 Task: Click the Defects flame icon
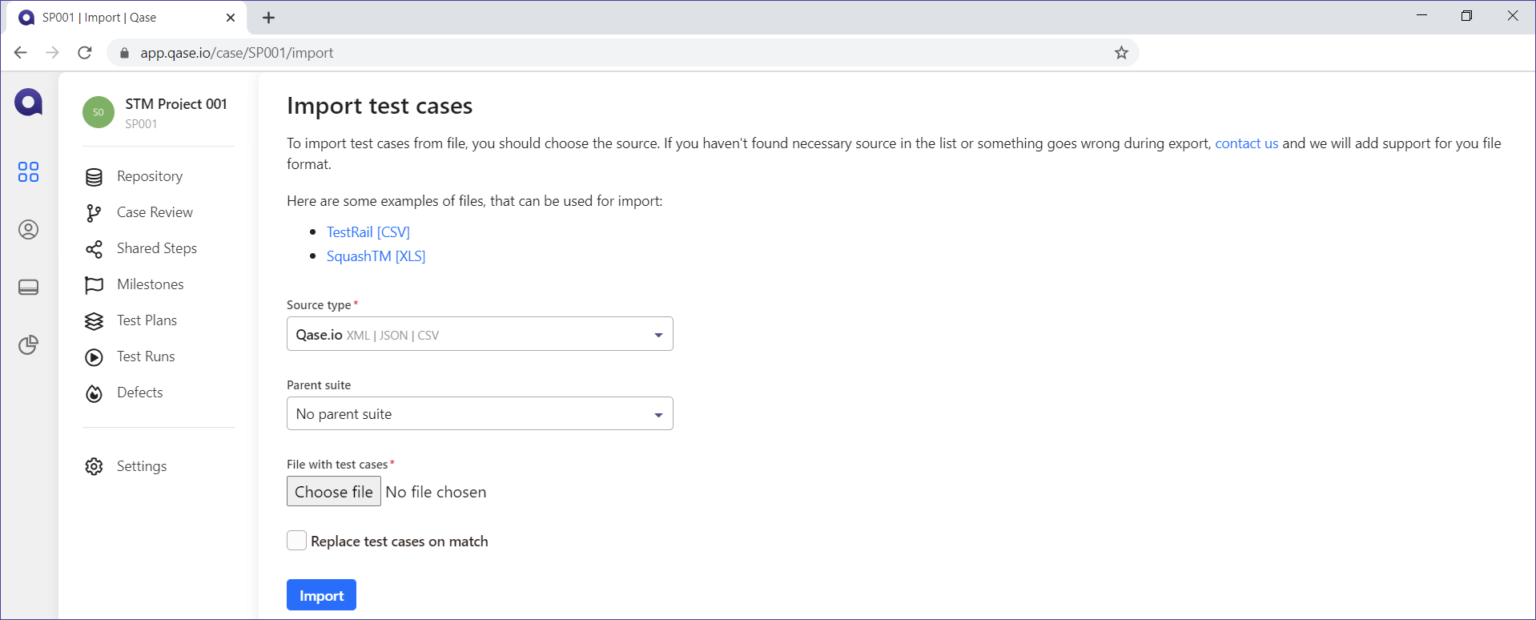pos(93,392)
